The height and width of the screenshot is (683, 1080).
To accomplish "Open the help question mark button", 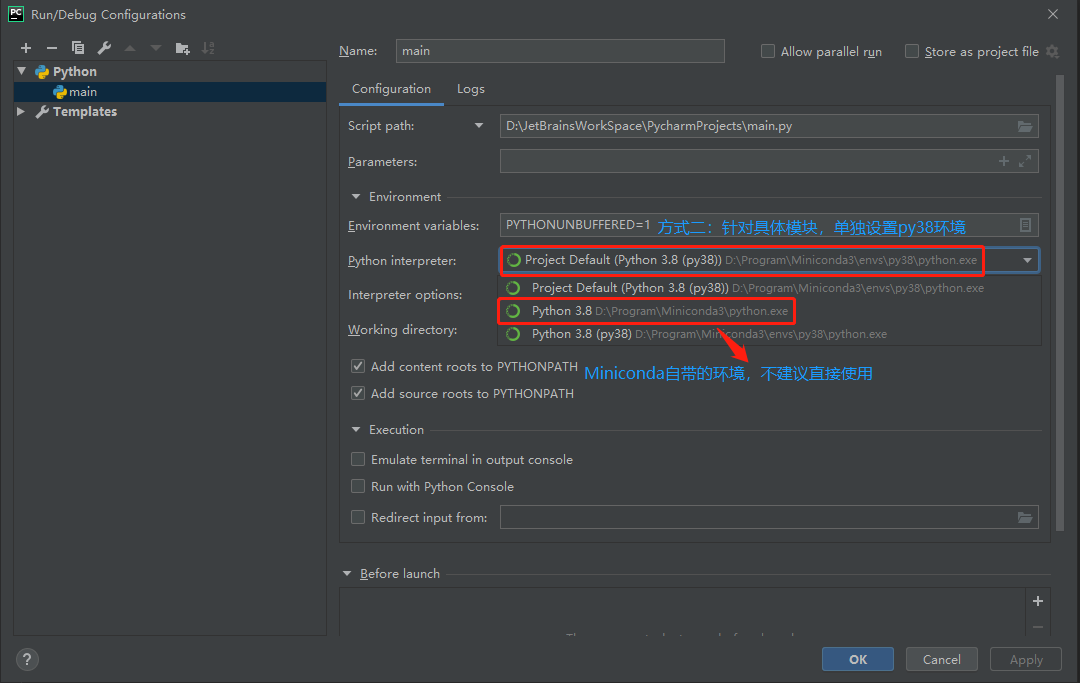I will [27, 659].
